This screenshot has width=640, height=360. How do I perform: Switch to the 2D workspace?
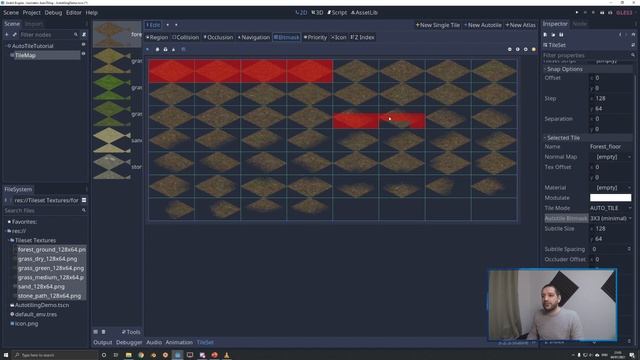click(x=301, y=13)
